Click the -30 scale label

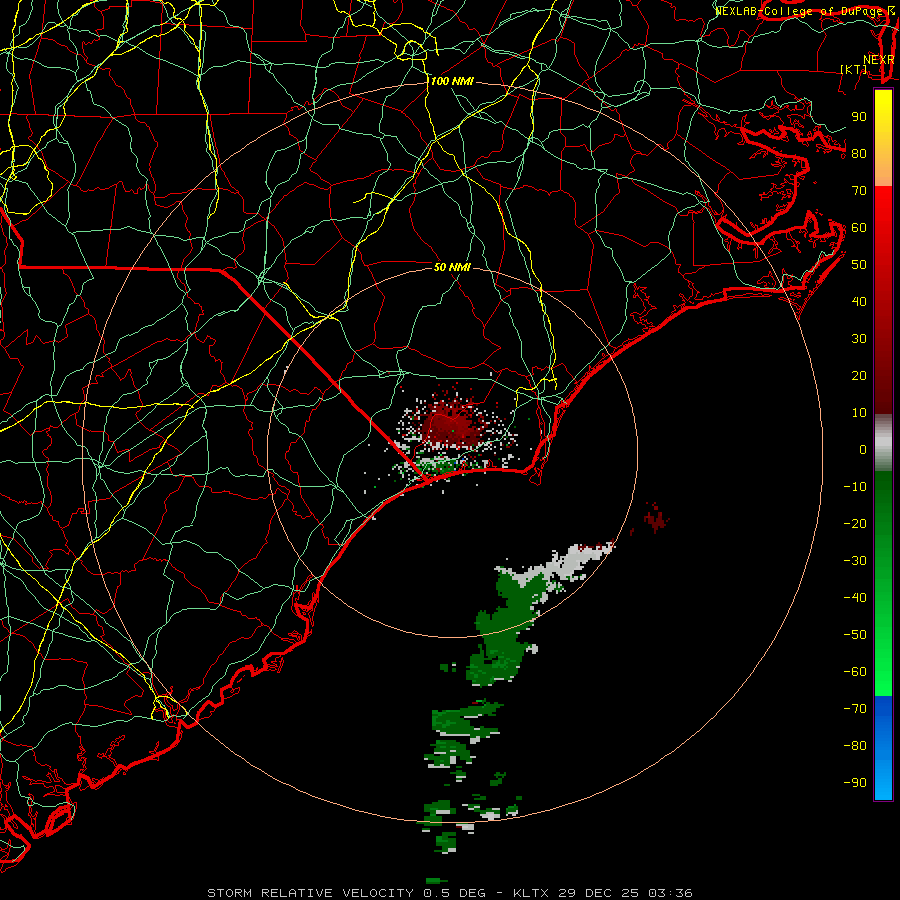pyautogui.click(x=855, y=561)
